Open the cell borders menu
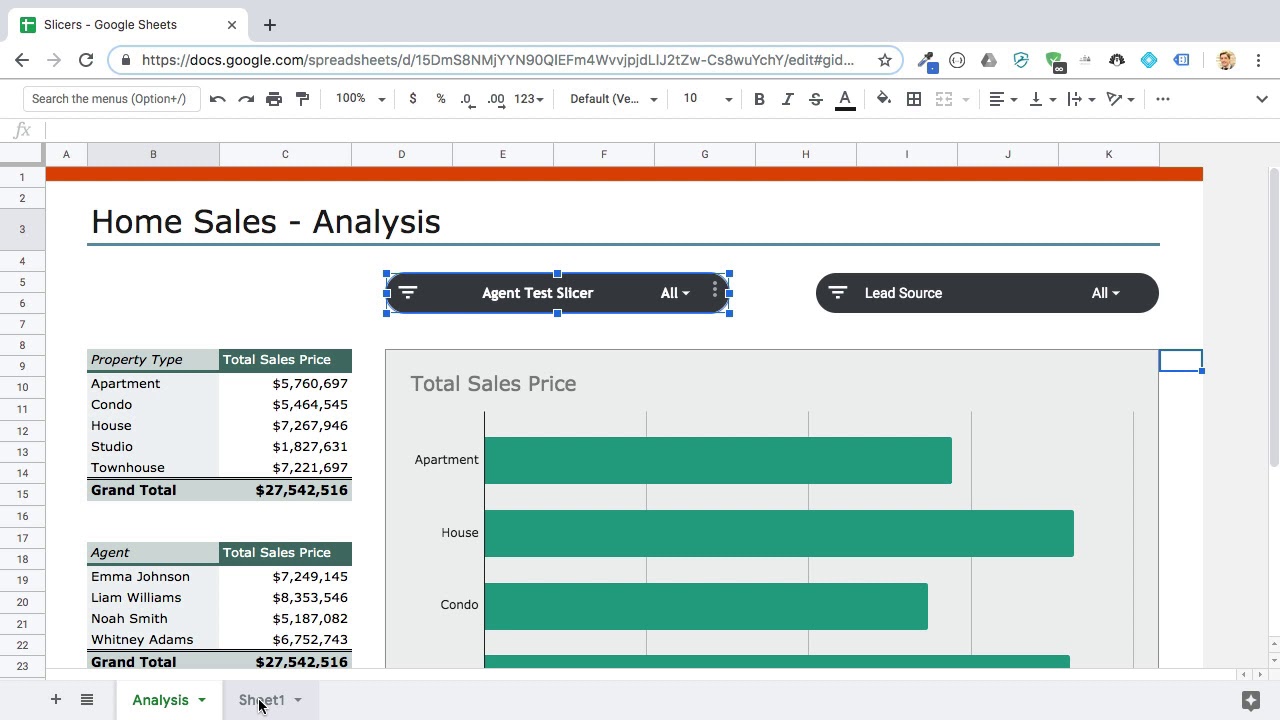Image resolution: width=1280 pixels, height=720 pixels. [914, 99]
